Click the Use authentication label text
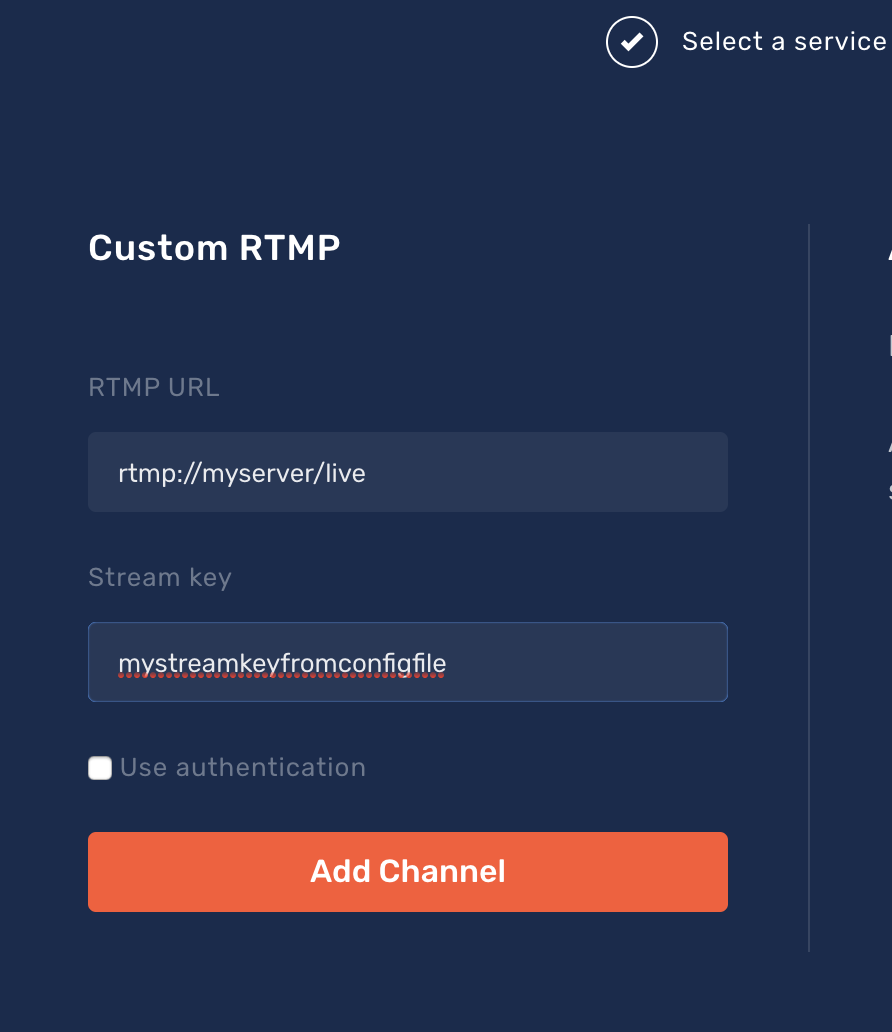892x1032 pixels. (x=243, y=768)
